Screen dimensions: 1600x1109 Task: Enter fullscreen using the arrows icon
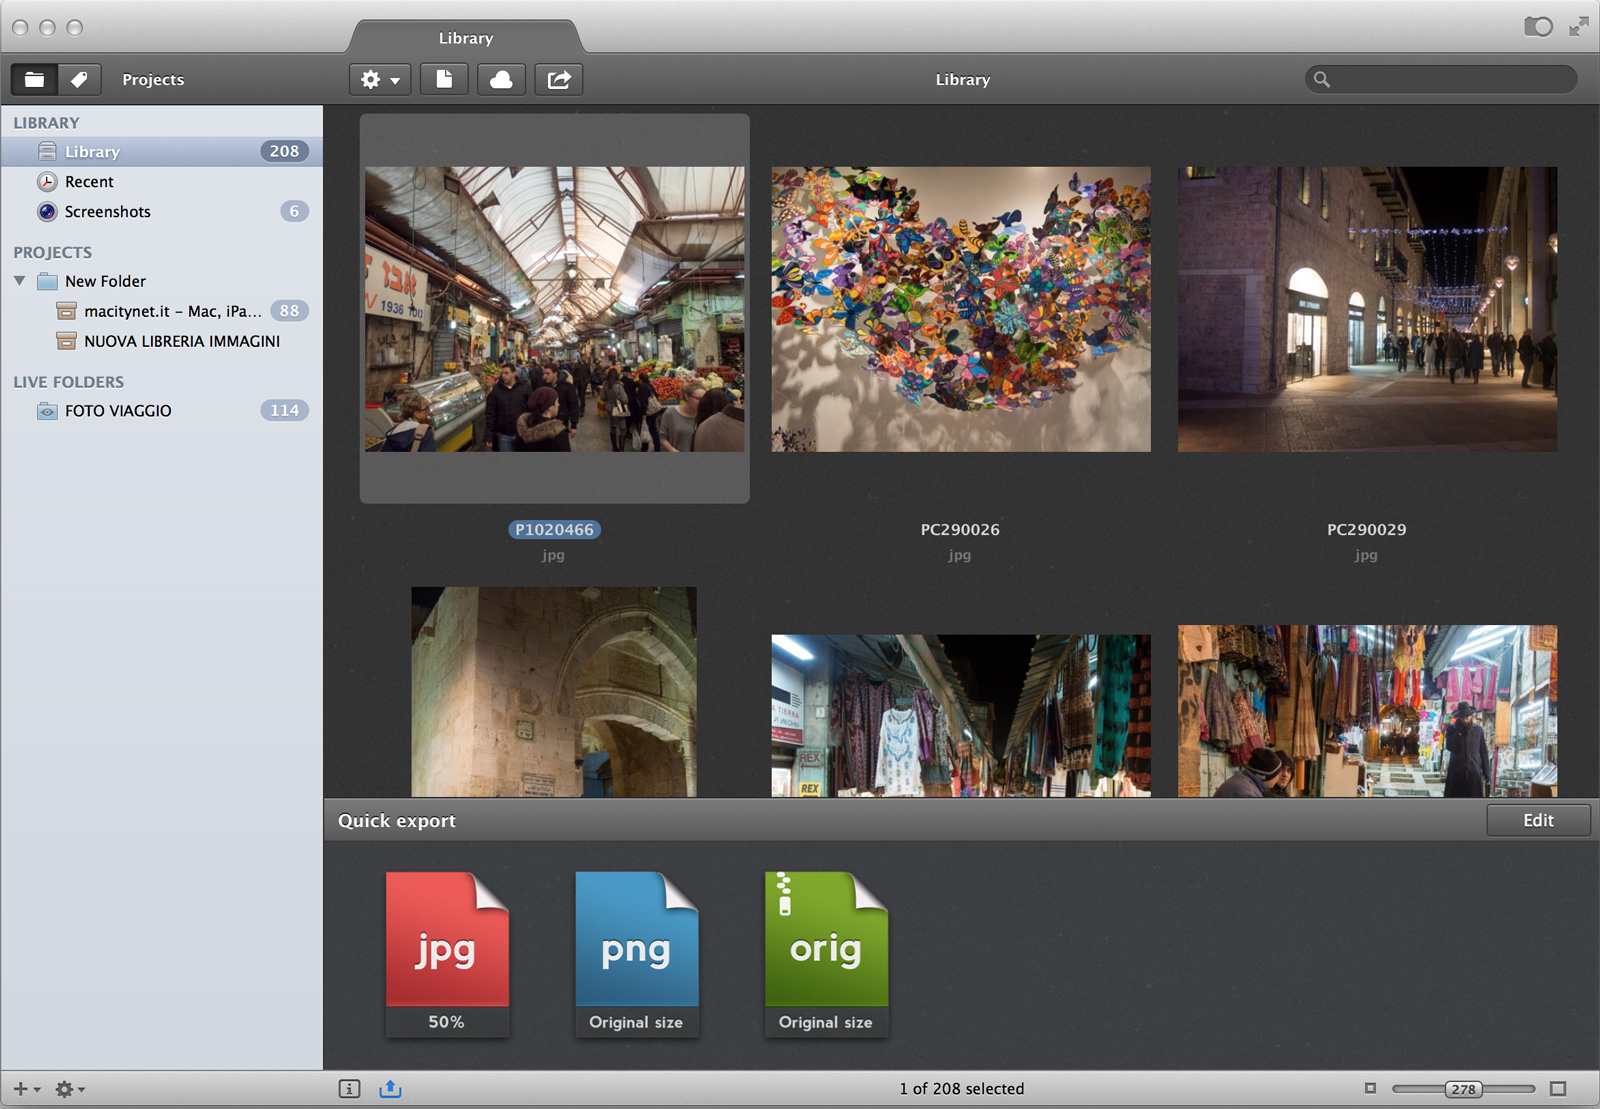[1579, 27]
